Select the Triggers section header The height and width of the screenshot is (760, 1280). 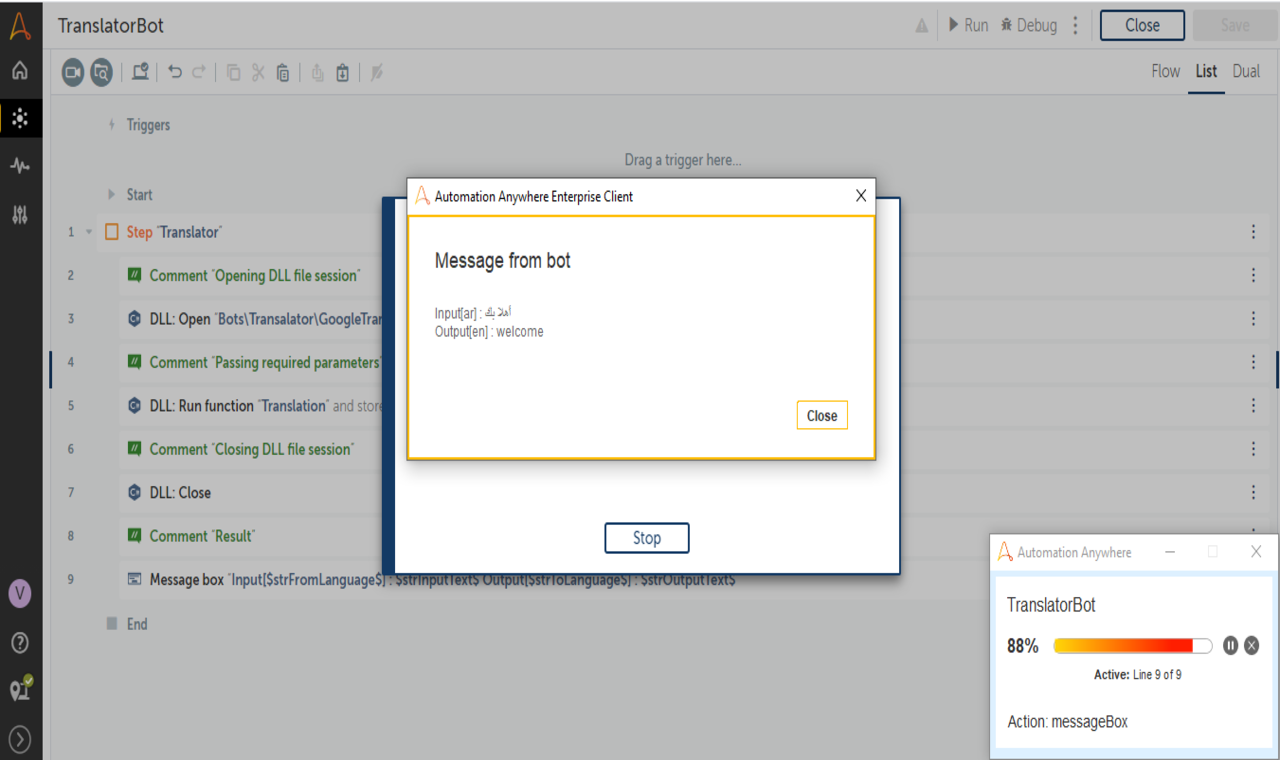click(148, 125)
